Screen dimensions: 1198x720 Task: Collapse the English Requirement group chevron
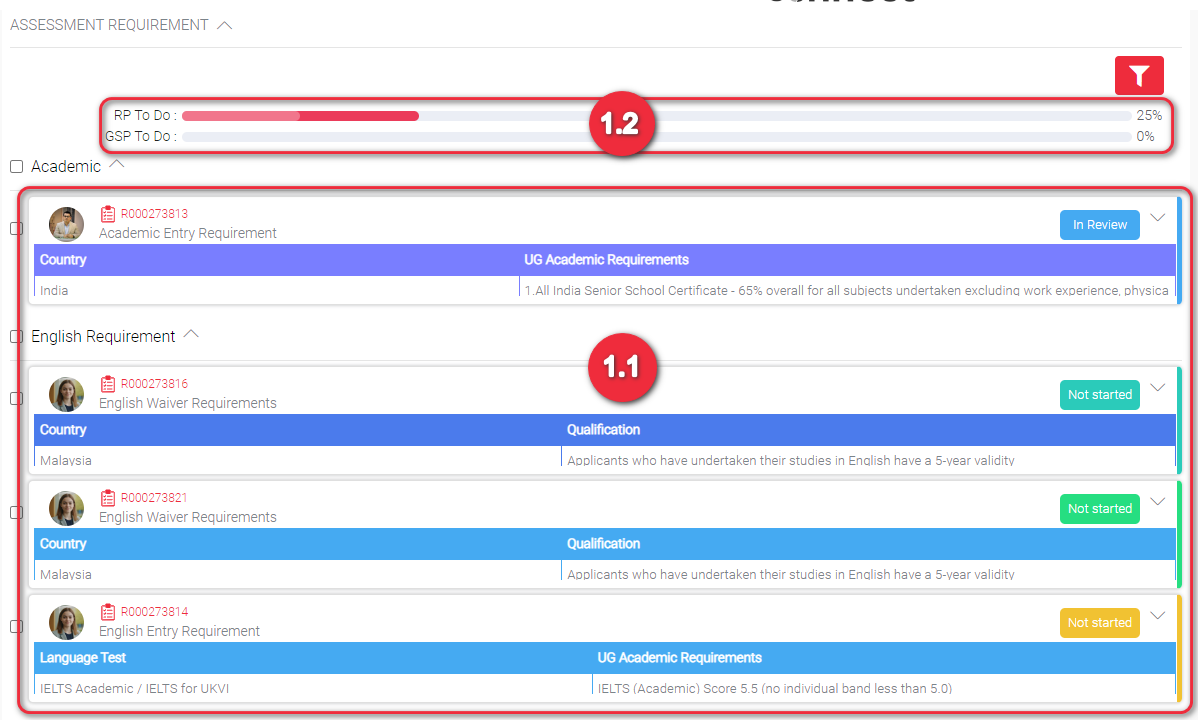191,335
